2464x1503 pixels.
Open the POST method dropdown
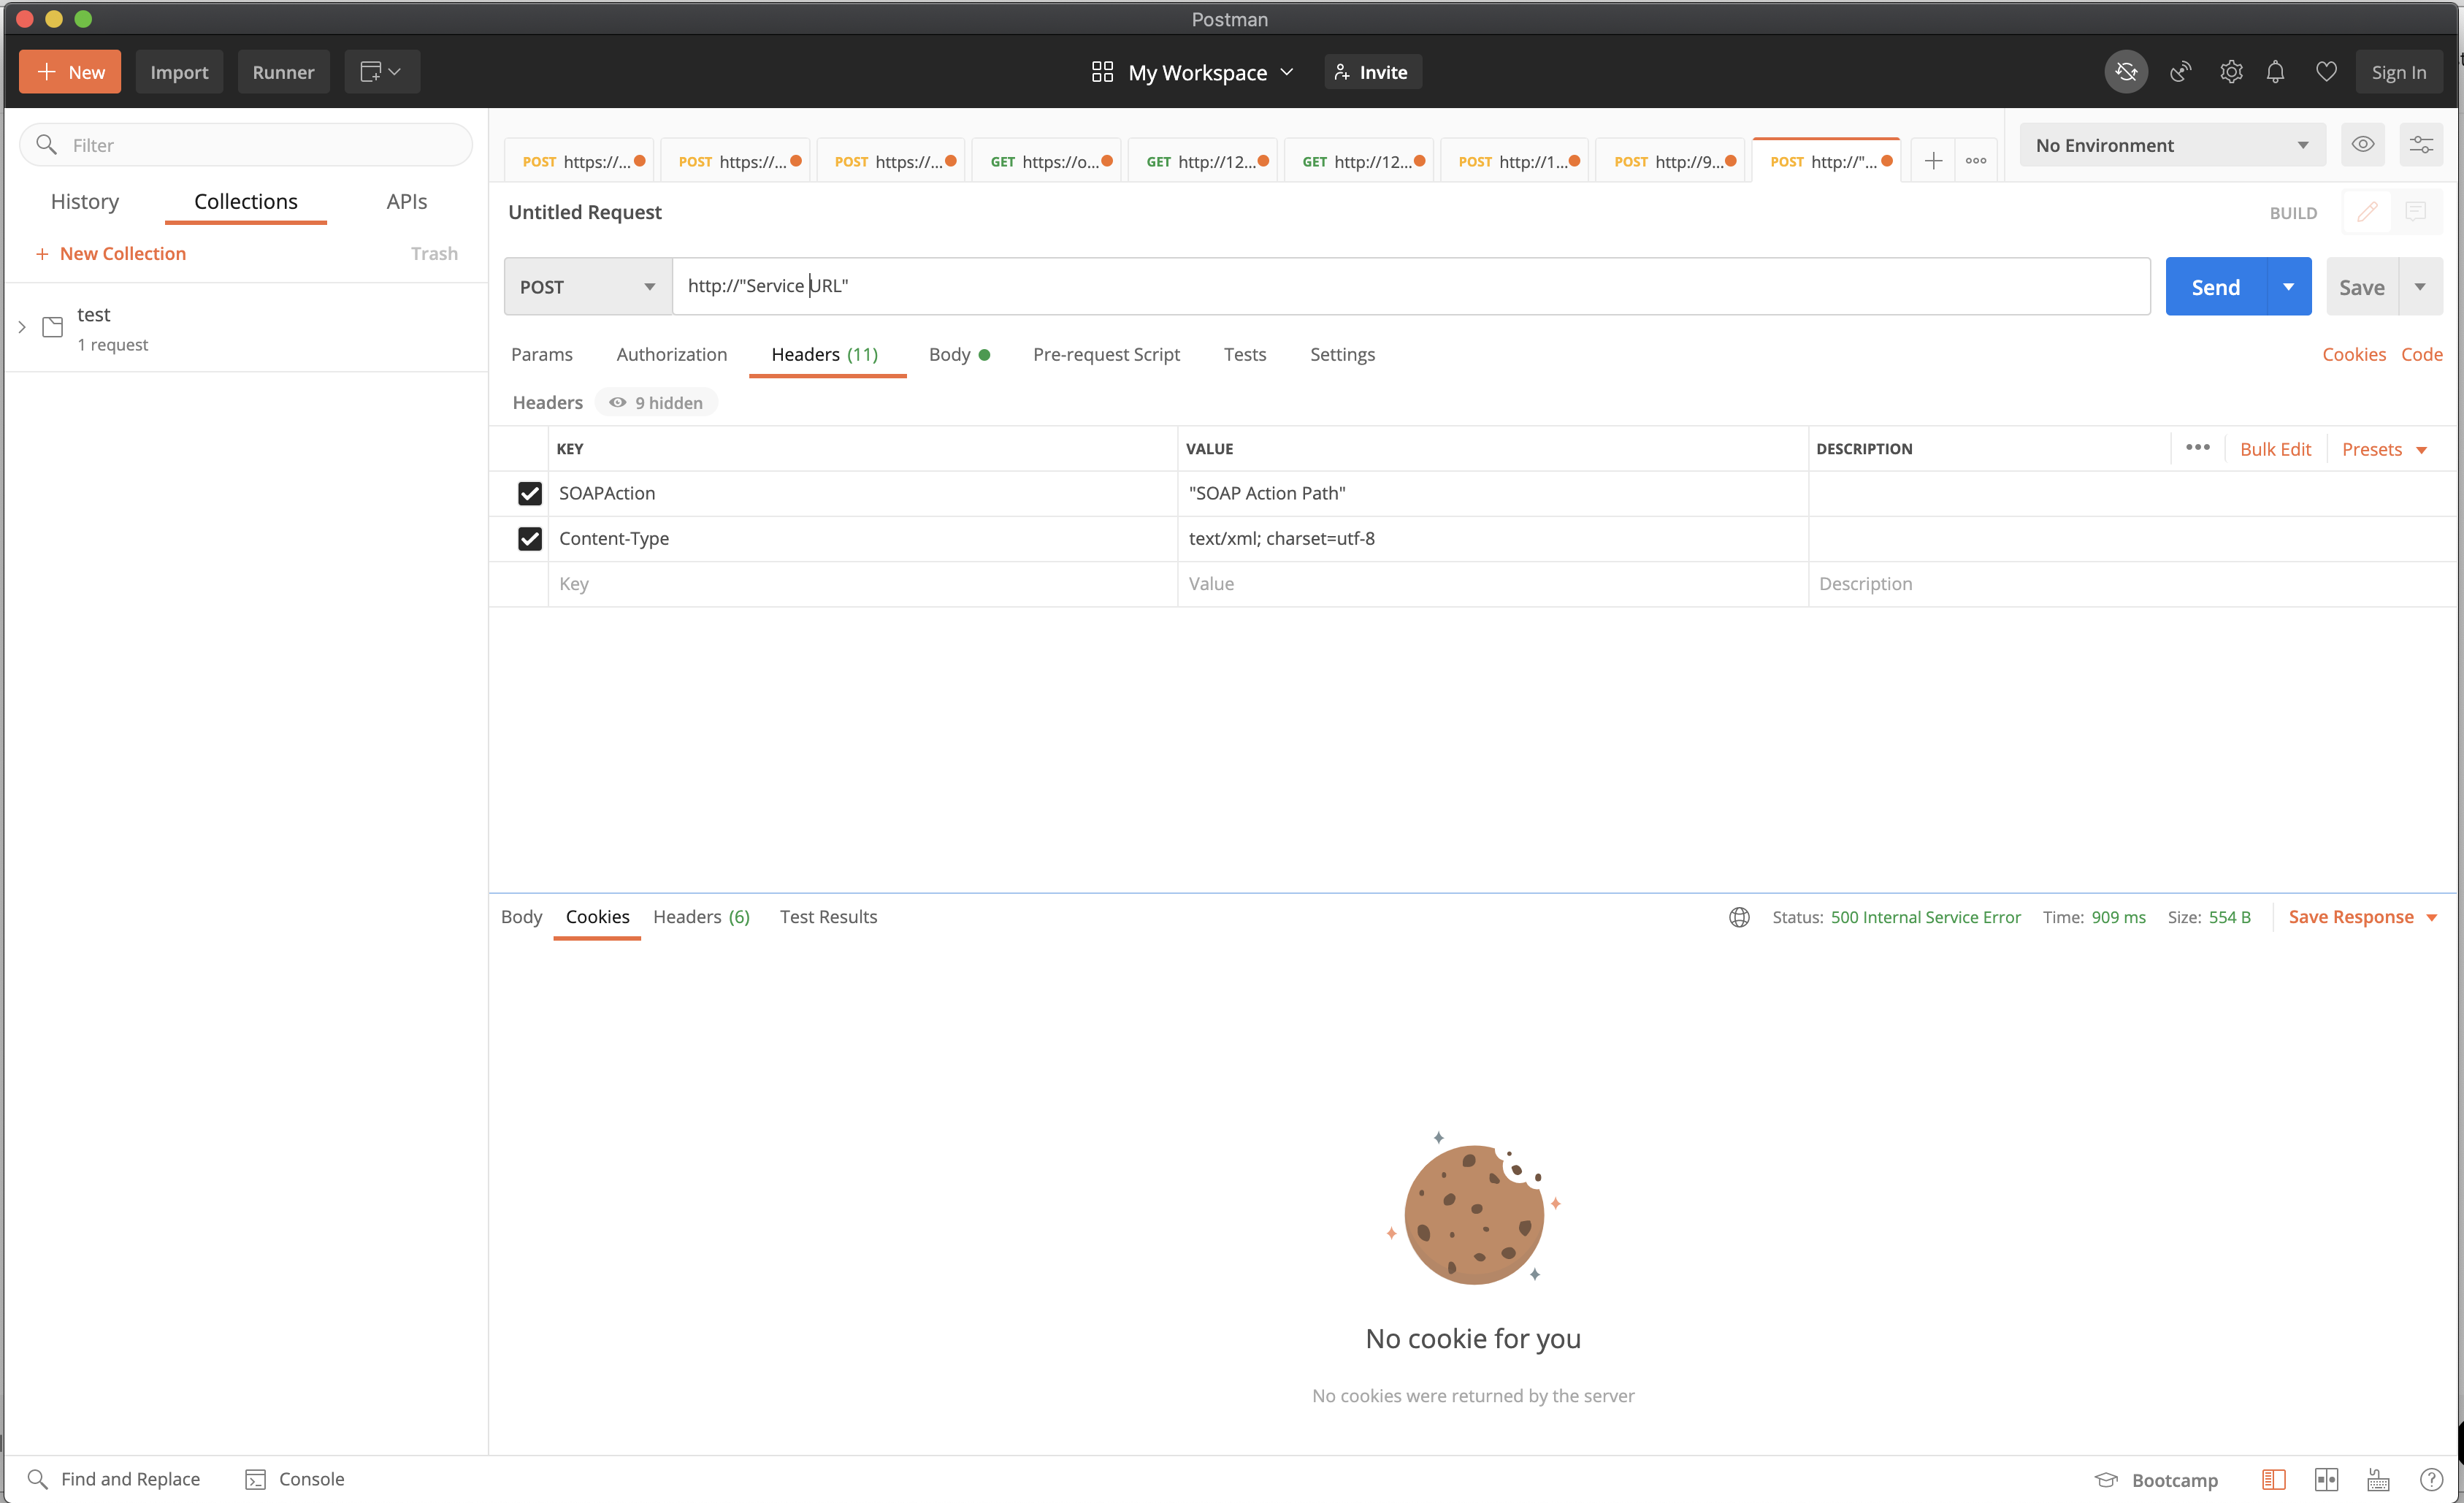(x=587, y=287)
